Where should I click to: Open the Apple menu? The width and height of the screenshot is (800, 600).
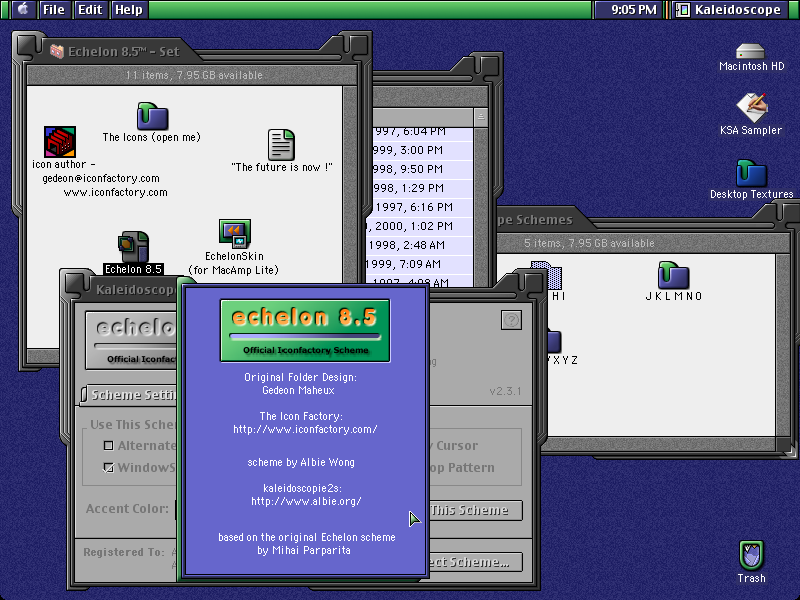click(22, 9)
